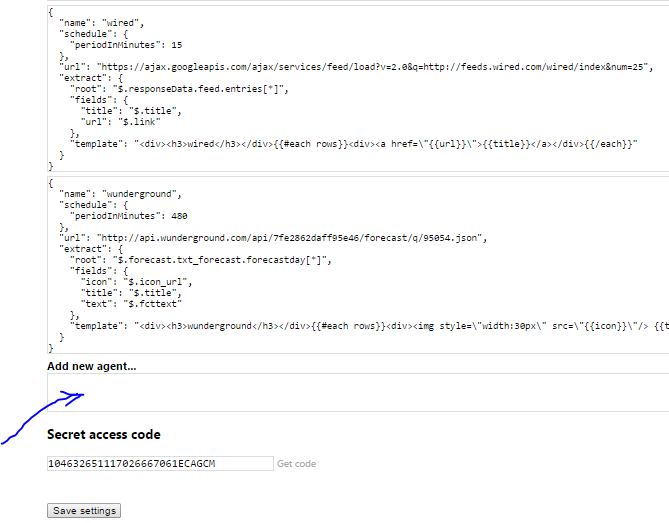Place cursor in the wired template line
This screenshot has height=523, width=669.
click(354, 144)
